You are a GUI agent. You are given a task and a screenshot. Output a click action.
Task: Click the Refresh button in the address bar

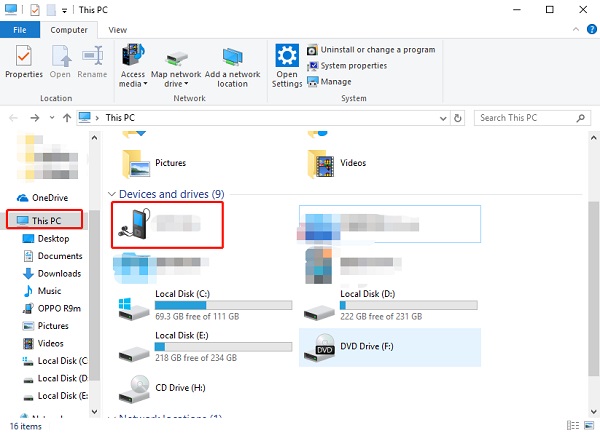(458, 118)
